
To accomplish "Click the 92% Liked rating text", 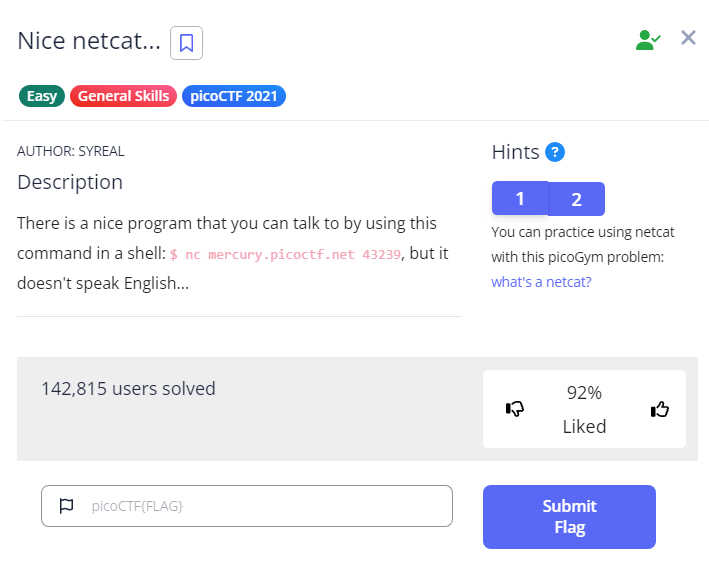I will [x=584, y=408].
